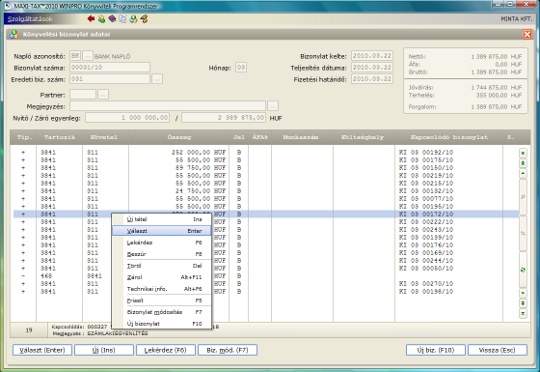
Task: Choose Választ in the context menu
Action: coord(162,231)
